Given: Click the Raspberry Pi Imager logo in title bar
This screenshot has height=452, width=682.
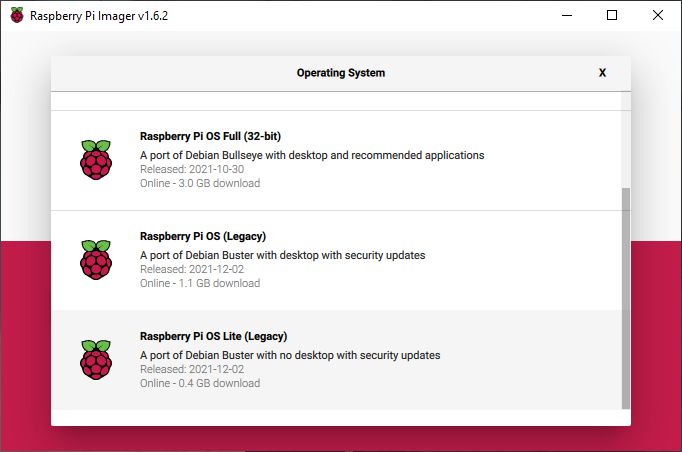Looking at the screenshot, I should [17, 15].
